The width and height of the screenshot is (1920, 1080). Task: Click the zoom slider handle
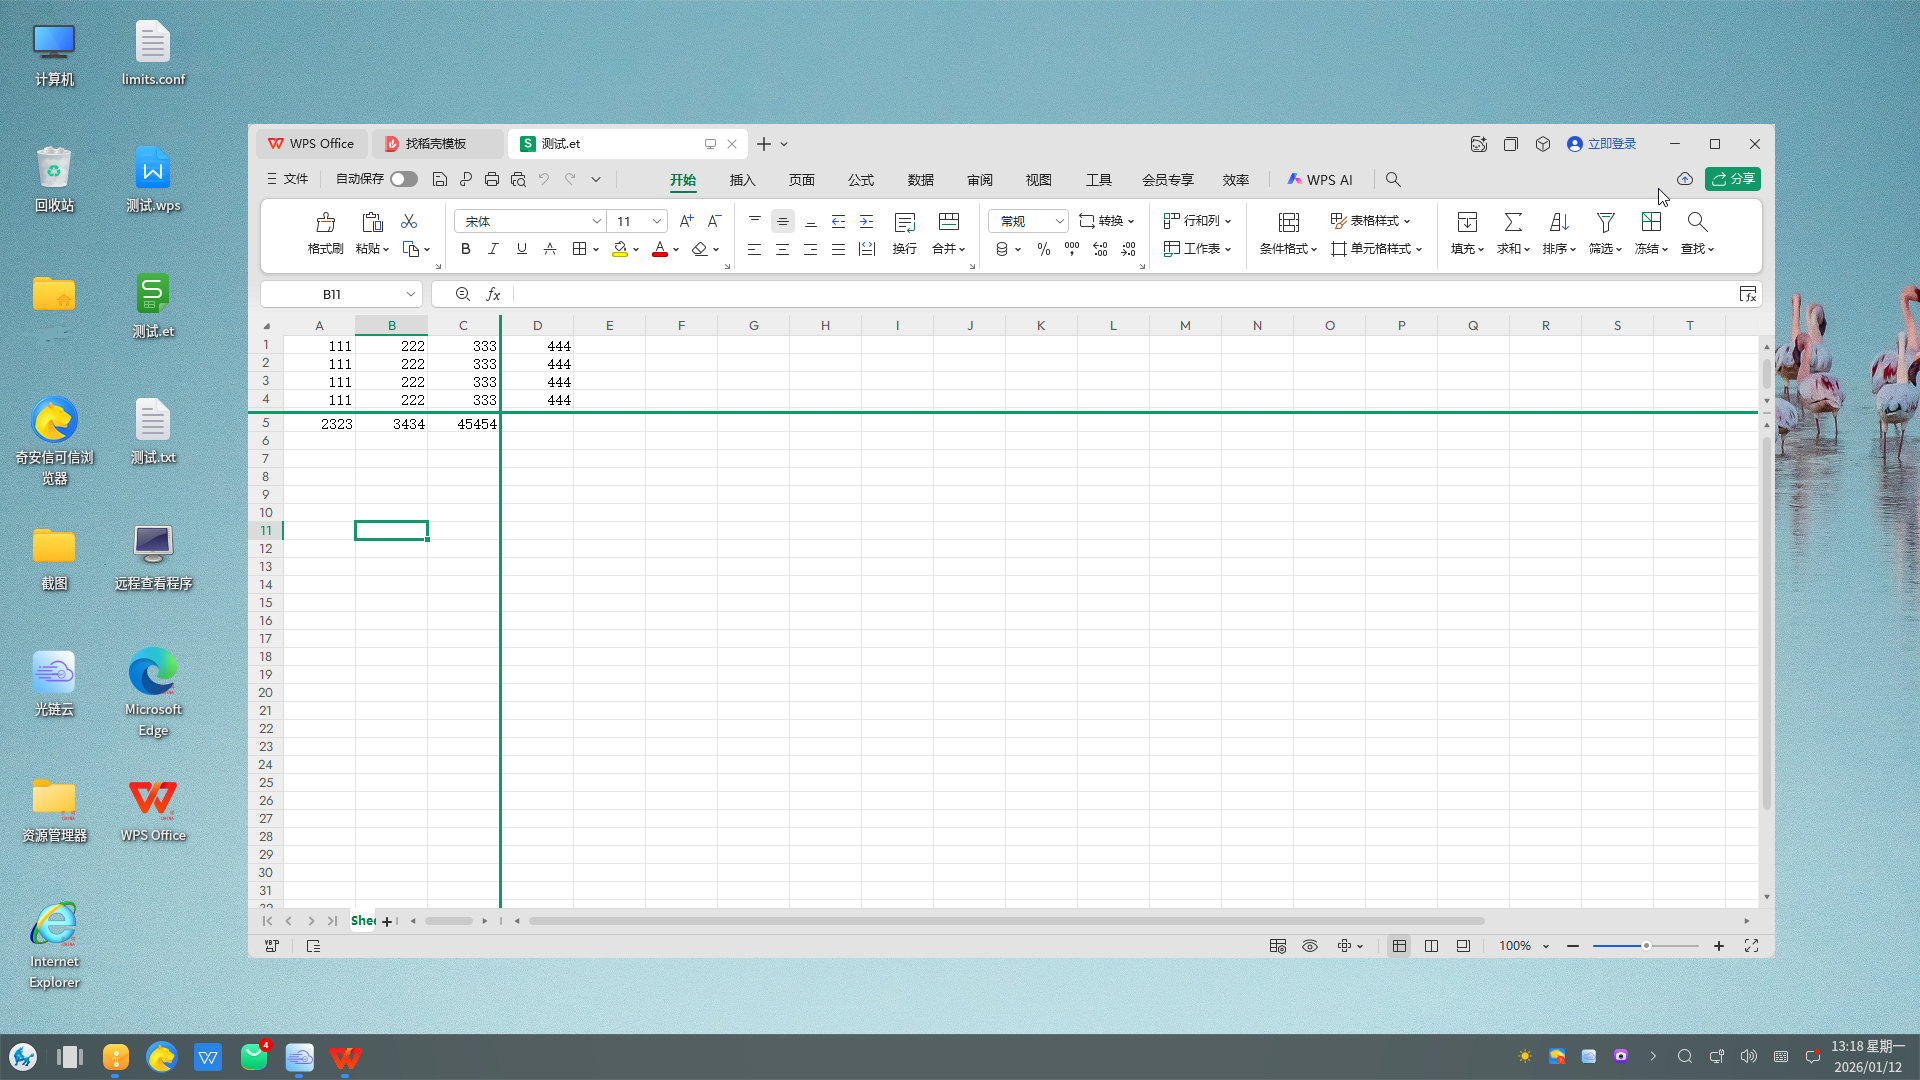point(1646,946)
